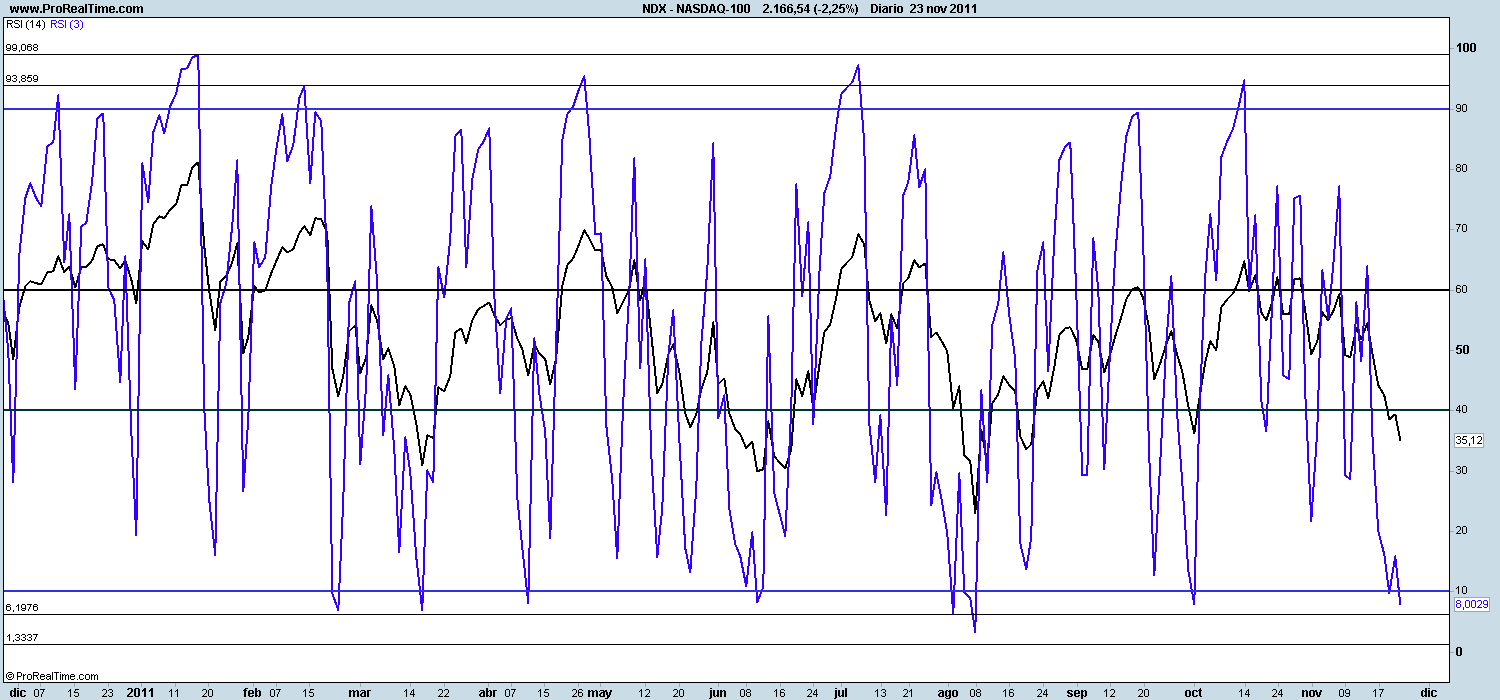
Task: Click the 90 value on the vertical scale
Action: point(1463,108)
